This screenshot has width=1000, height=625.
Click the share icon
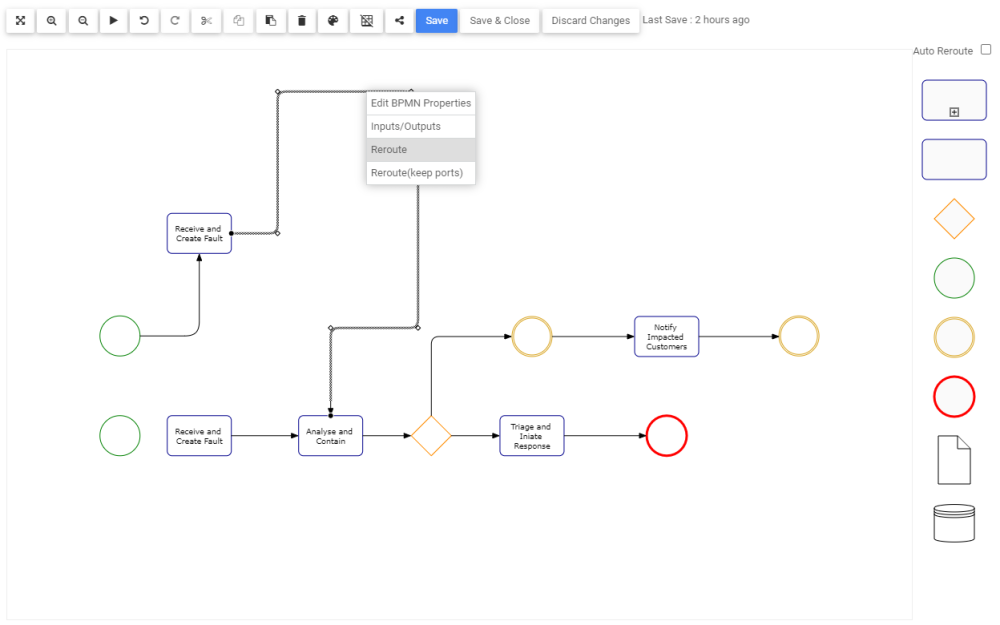(x=399, y=20)
